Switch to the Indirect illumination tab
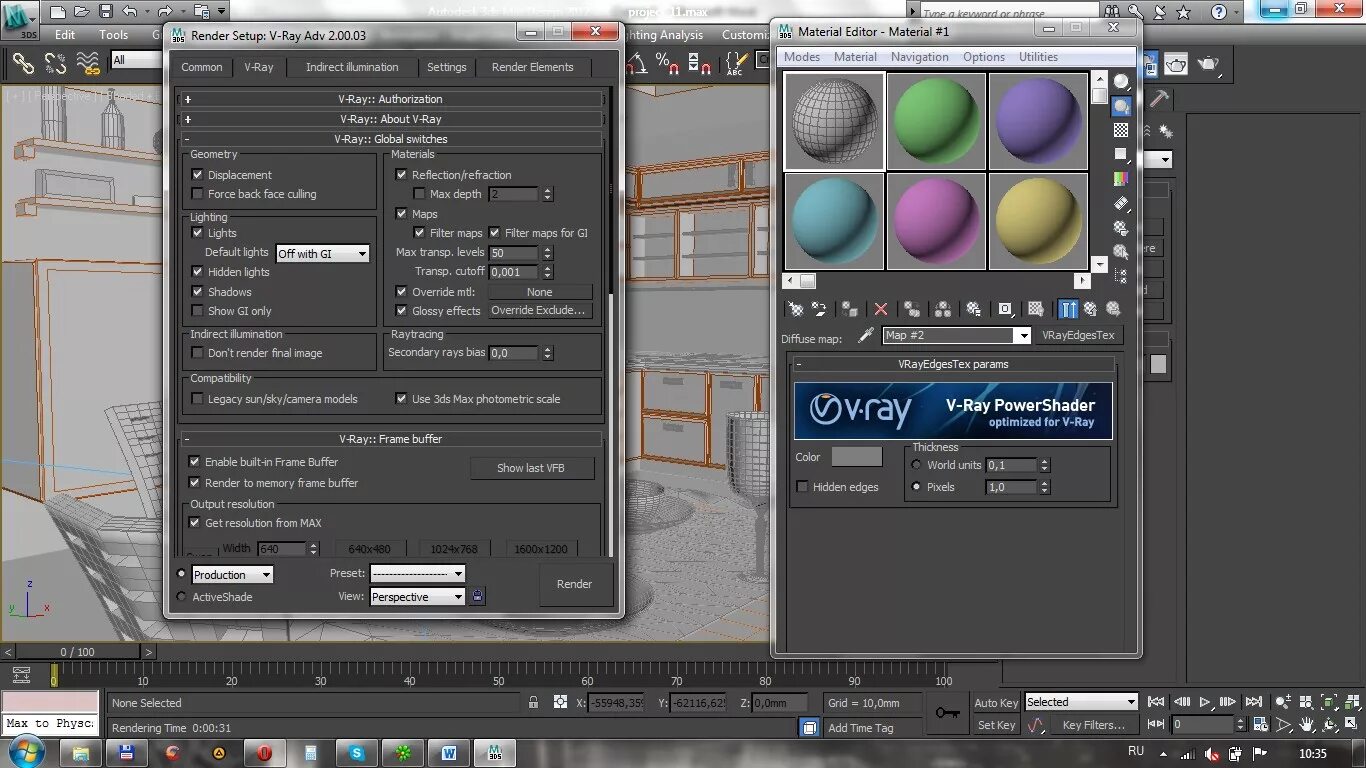Screen dimensions: 1366x768 pyautogui.click(x=352, y=67)
